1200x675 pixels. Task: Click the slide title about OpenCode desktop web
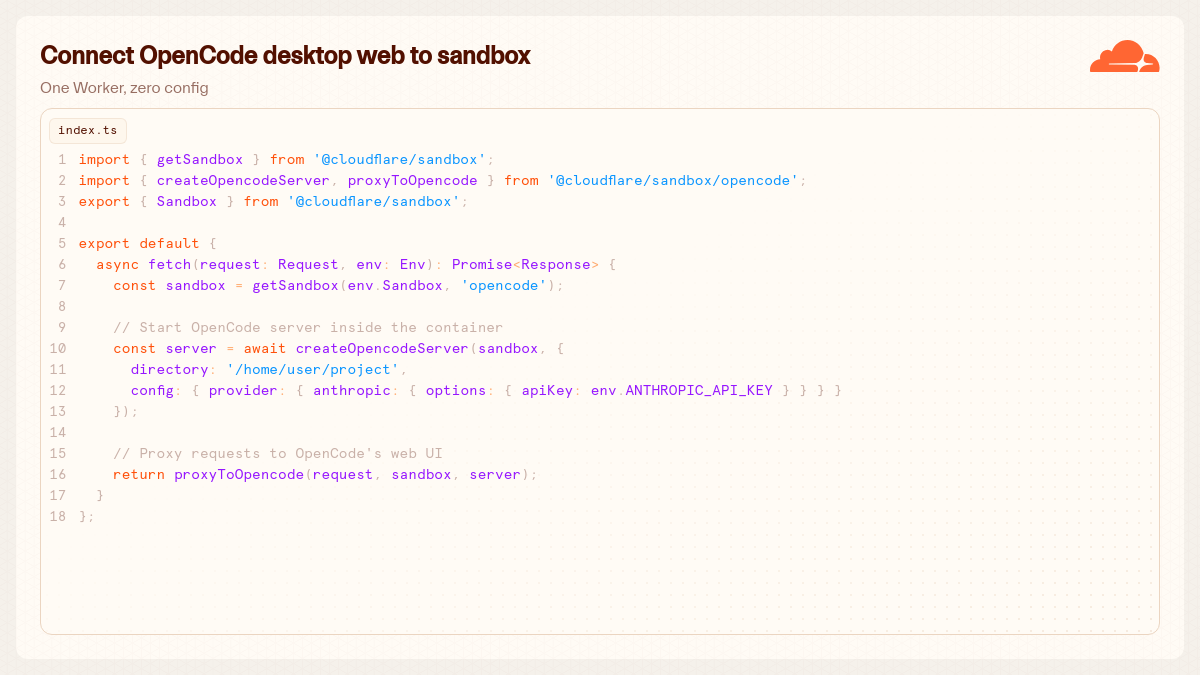tap(285, 55)
